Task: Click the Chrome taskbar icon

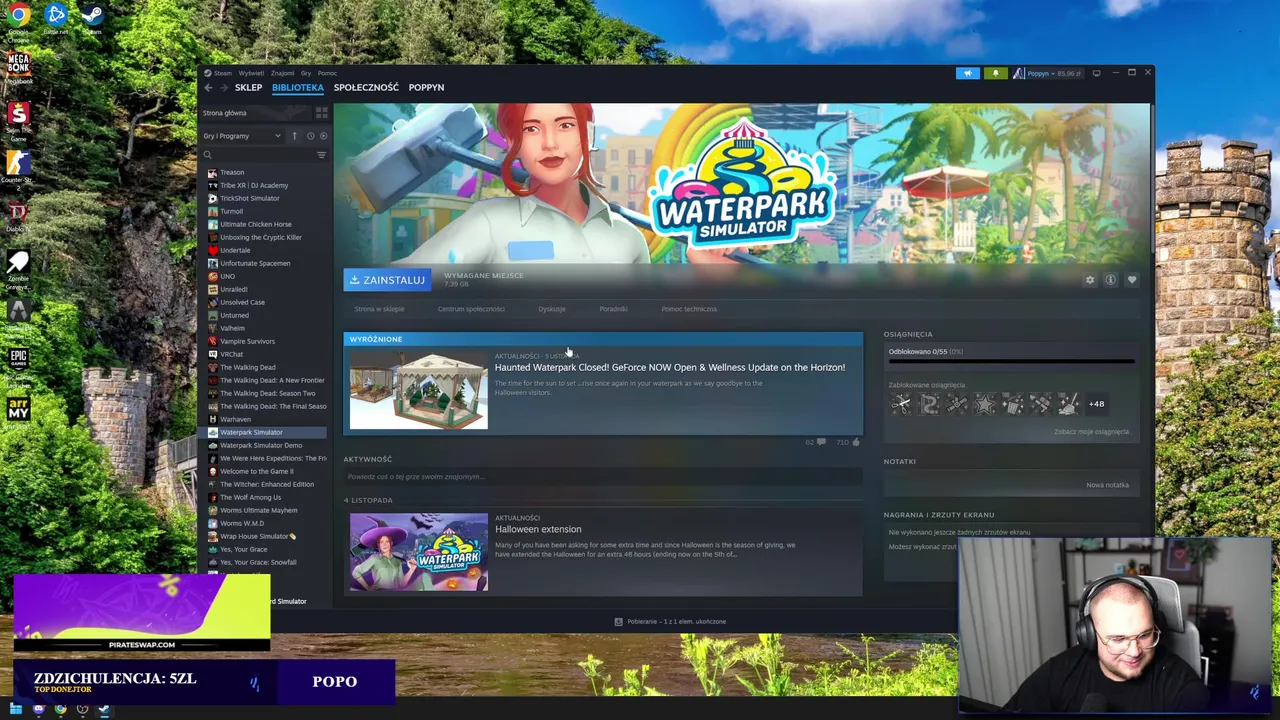Action: click(60, 710)
